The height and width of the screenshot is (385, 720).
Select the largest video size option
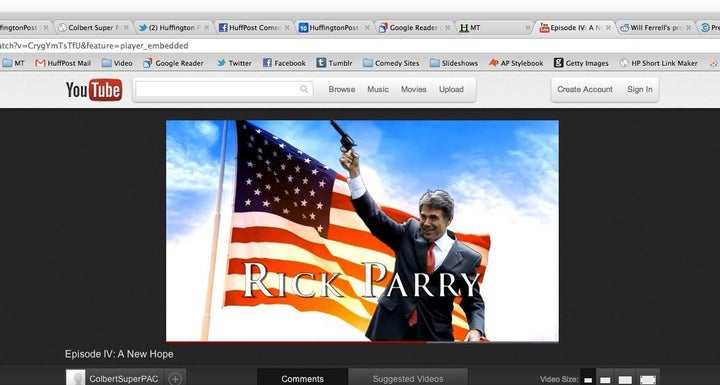click(648, 379)
